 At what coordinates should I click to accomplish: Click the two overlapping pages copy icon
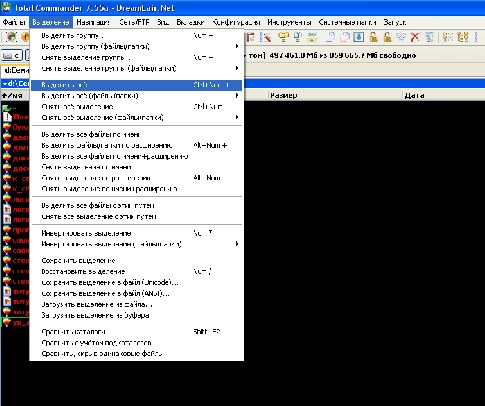(x=345, y=37)
